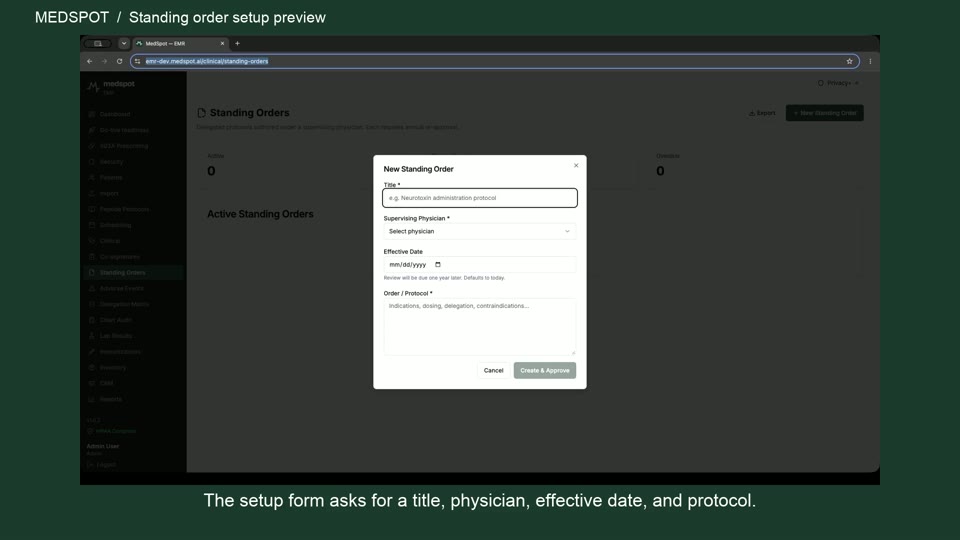Click the Privacy+ toggle at top right

point(838,83)
